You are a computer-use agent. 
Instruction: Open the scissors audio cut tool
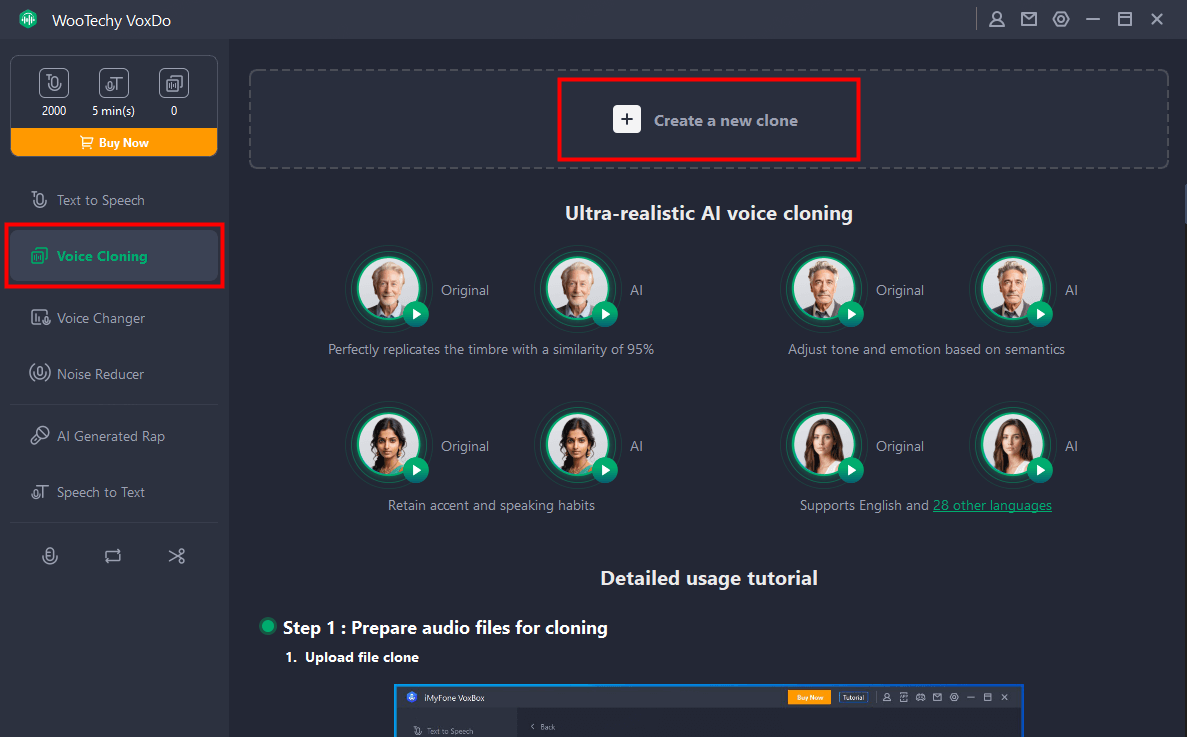[x=177, y=556]
